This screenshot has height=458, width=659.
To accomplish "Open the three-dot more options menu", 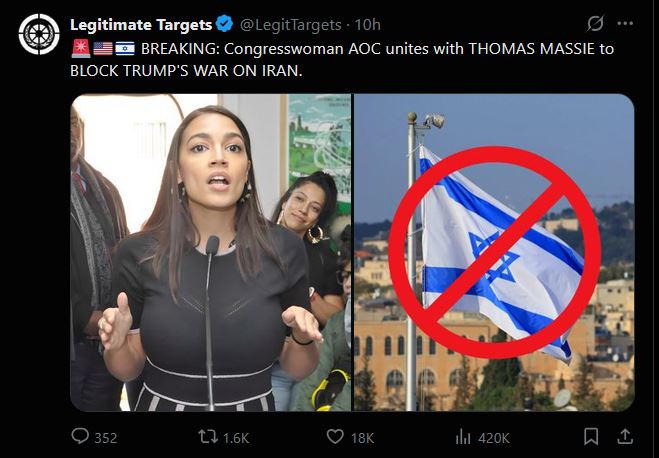I will (625, 24).
